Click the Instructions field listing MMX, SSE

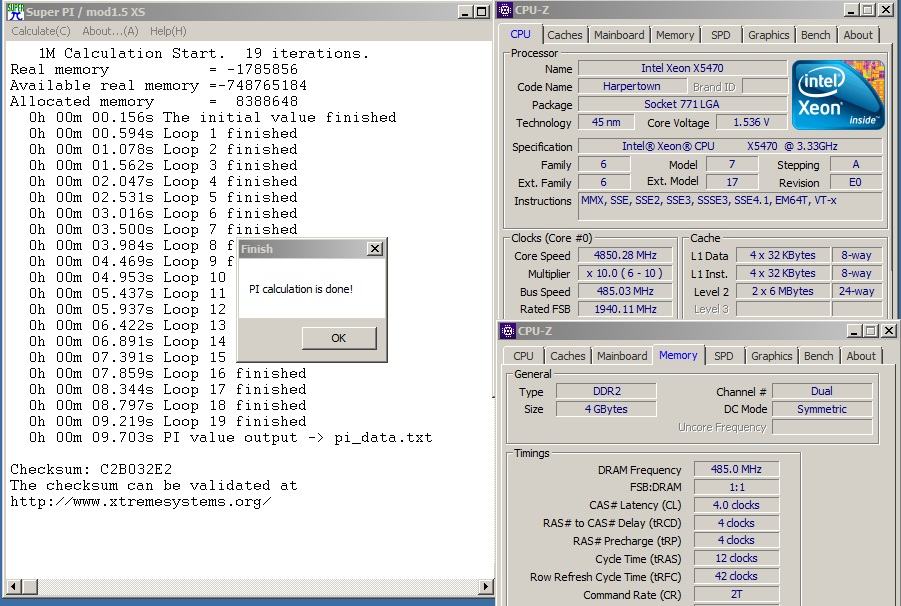(730, 206)
